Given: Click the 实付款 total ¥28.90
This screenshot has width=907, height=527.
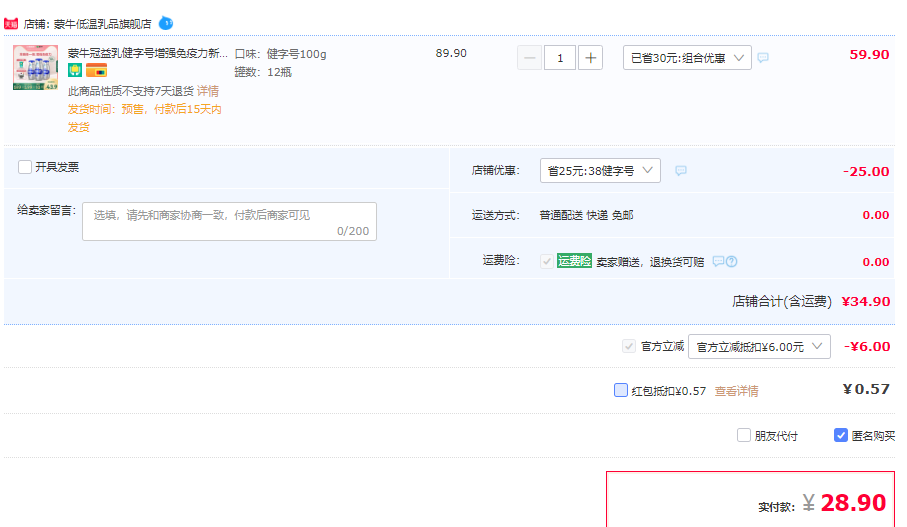Looking at the screenshot, I should coord(844,503).
